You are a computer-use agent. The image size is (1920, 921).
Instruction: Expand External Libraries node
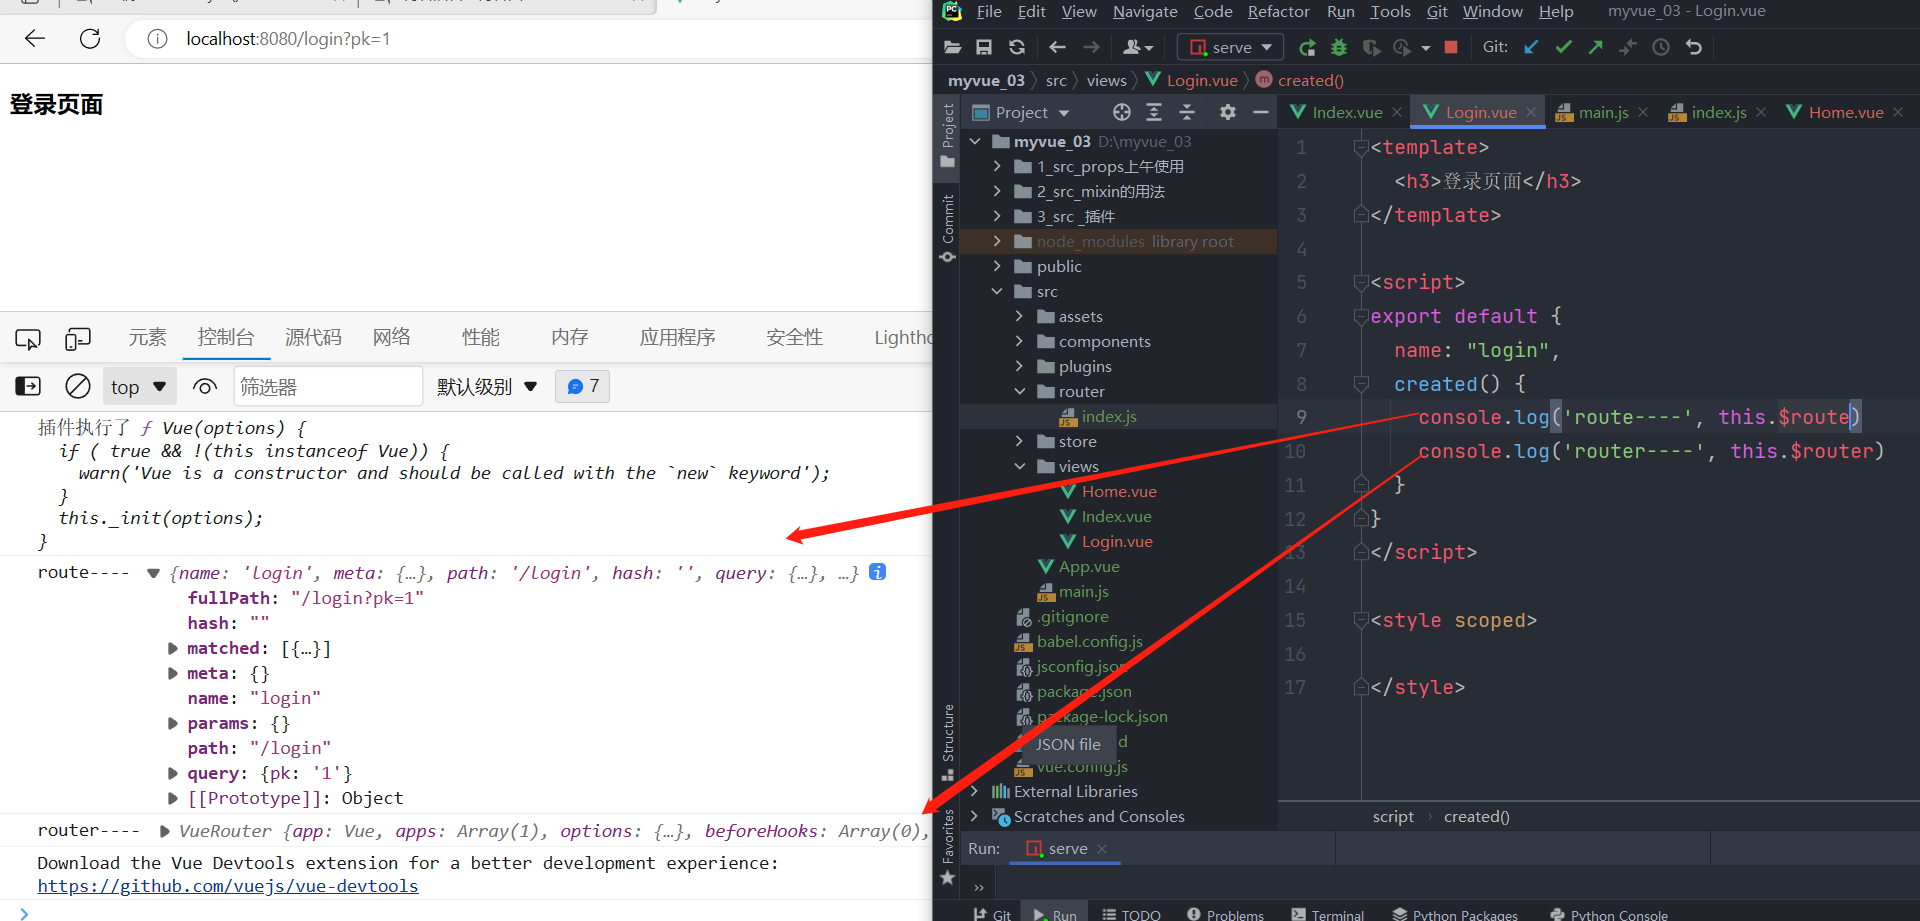975,791
